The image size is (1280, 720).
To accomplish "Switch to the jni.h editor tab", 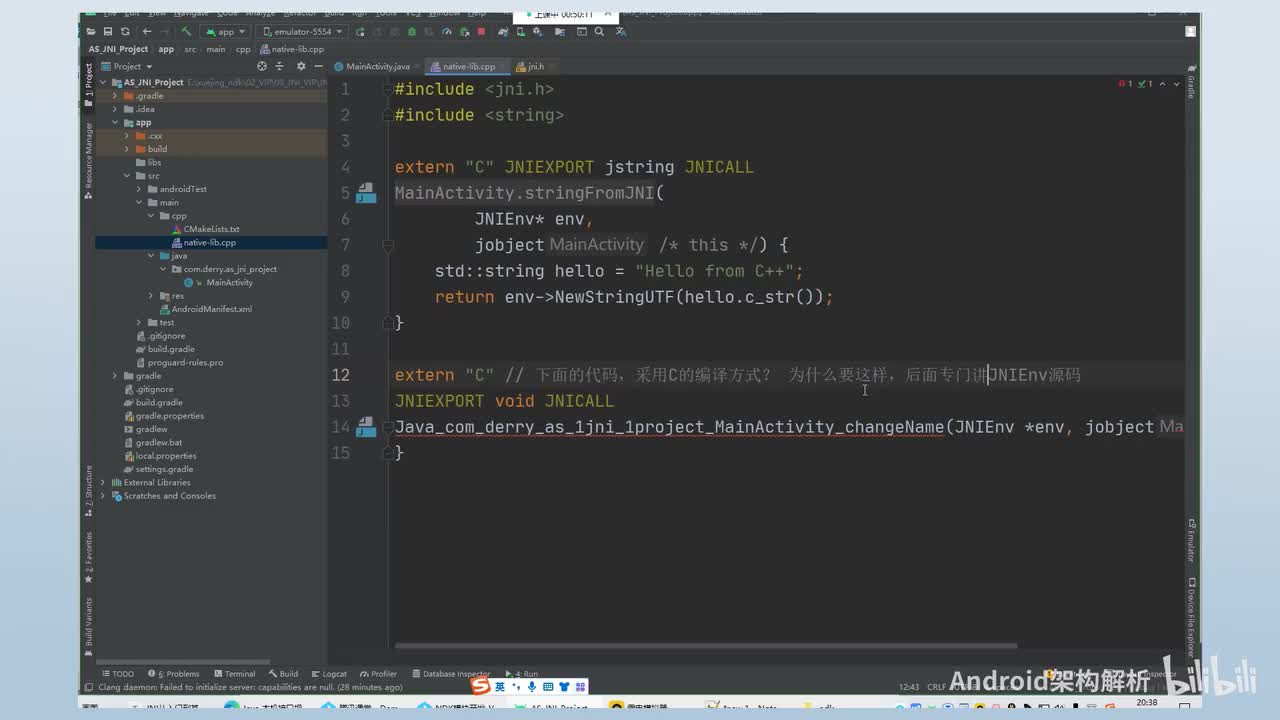I will pyautogui.click(x=535, y=67).
